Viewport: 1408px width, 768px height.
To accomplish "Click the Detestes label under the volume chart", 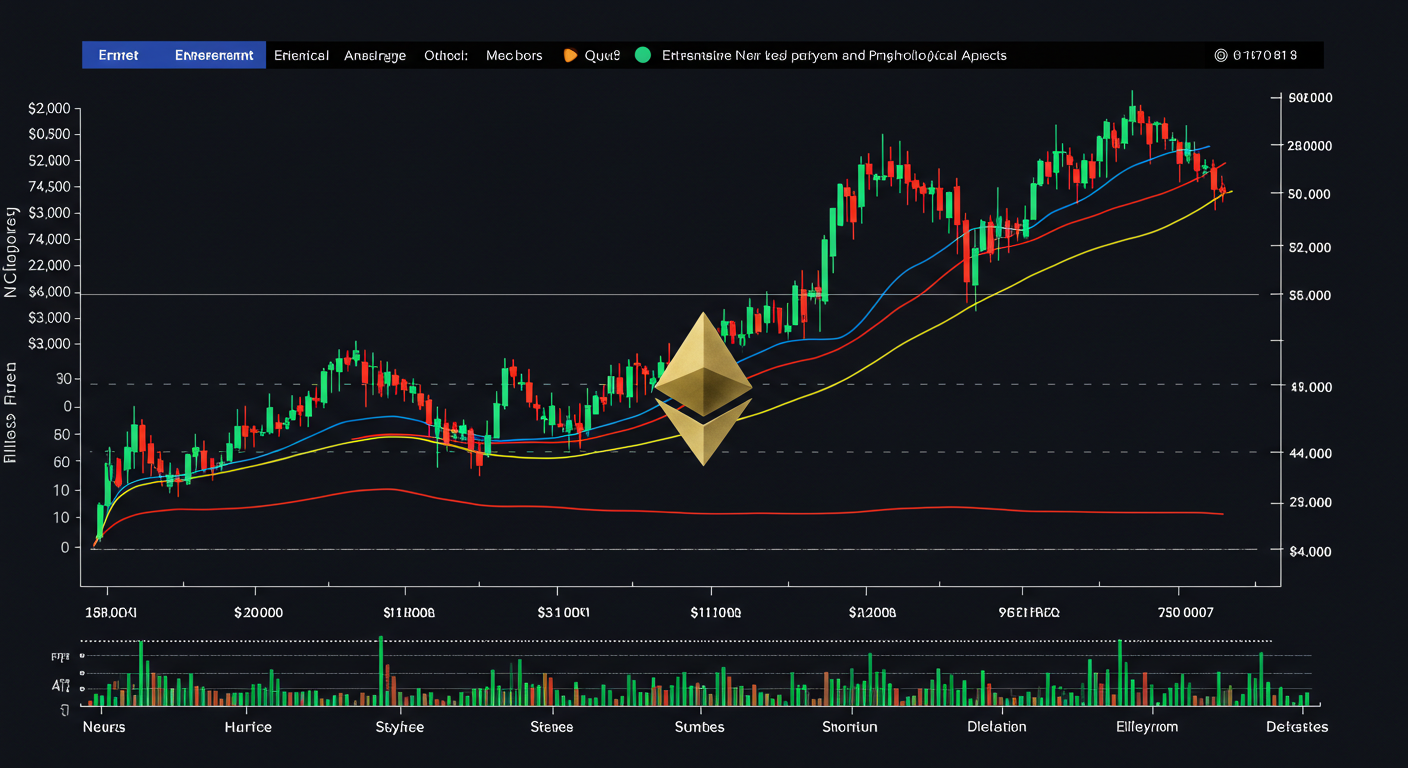I will (x=1297, y=727).
